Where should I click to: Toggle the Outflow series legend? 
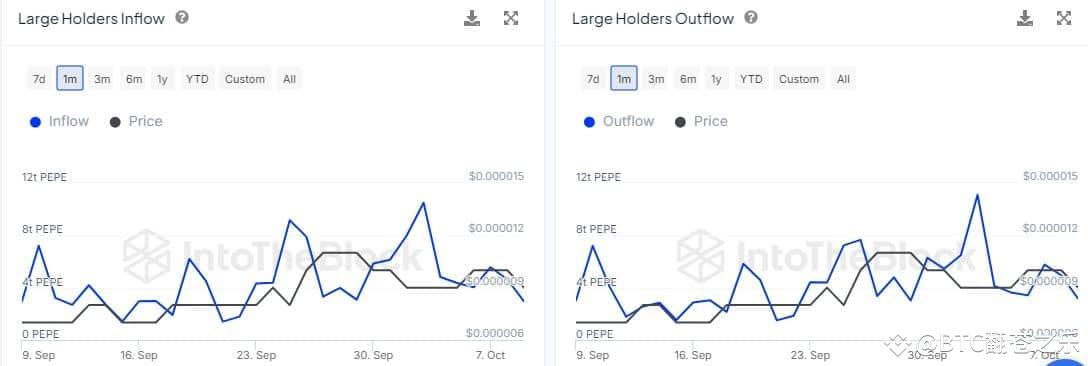(619, 122)
